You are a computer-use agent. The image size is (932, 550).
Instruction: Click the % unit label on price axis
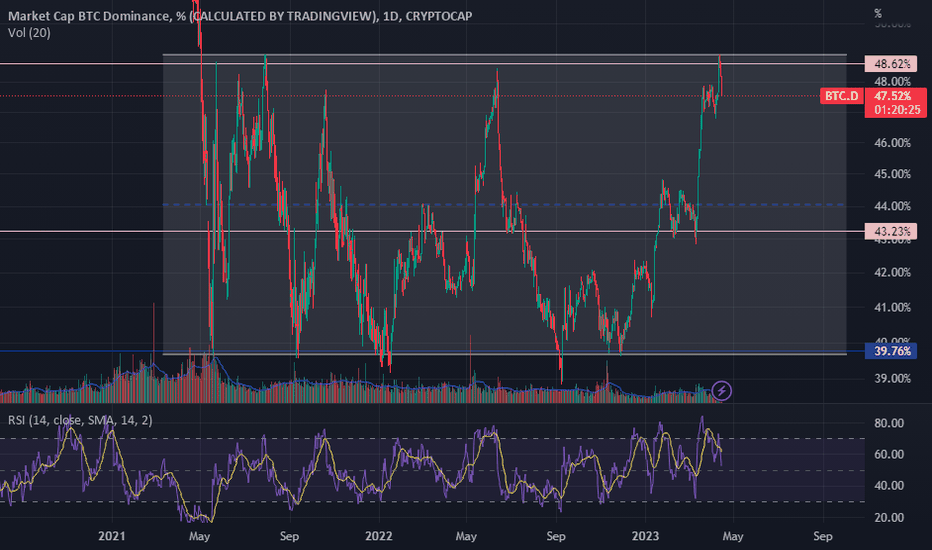(878, 13)
